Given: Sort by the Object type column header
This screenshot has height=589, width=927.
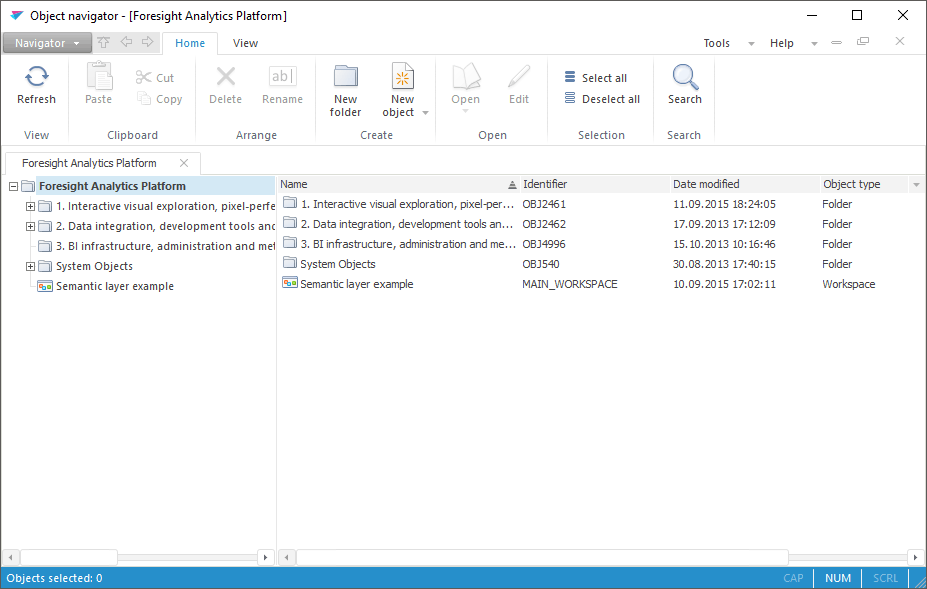Looking at the screenshot, I should point(864,185).
